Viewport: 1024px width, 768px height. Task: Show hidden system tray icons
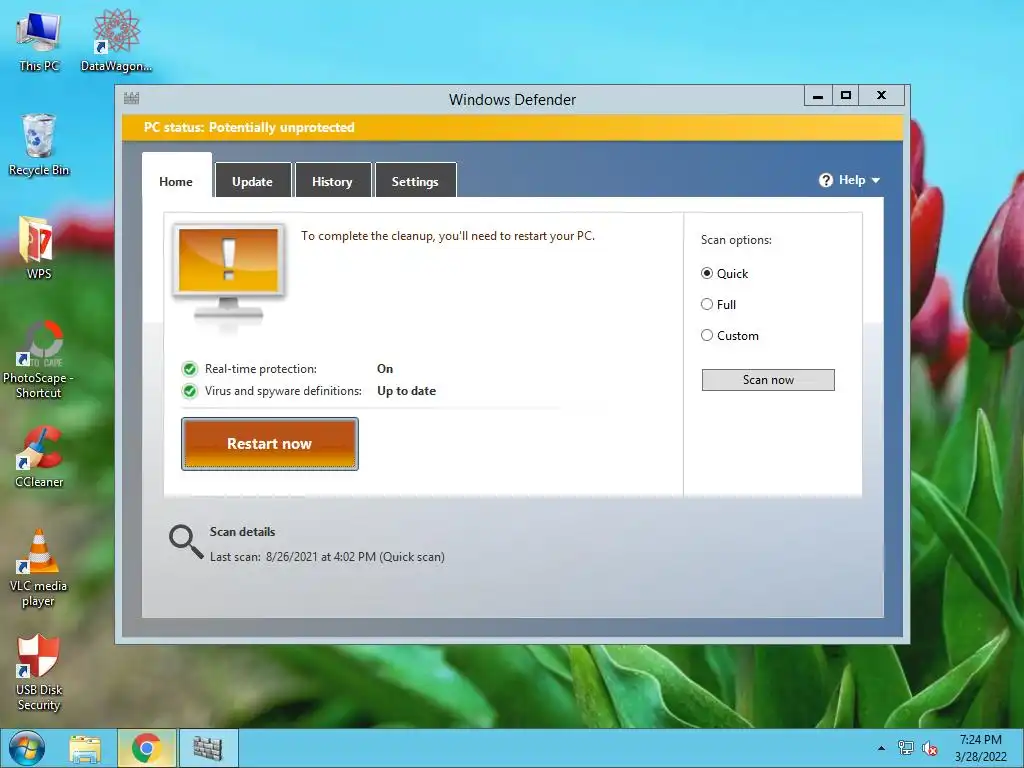tap(882, 748)
